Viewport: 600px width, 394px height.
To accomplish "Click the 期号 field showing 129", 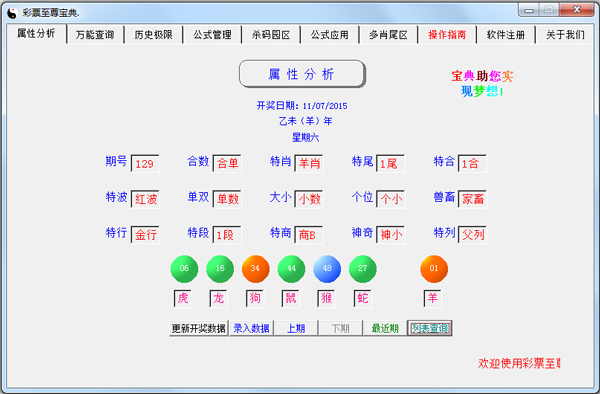I will click(145, 164).
